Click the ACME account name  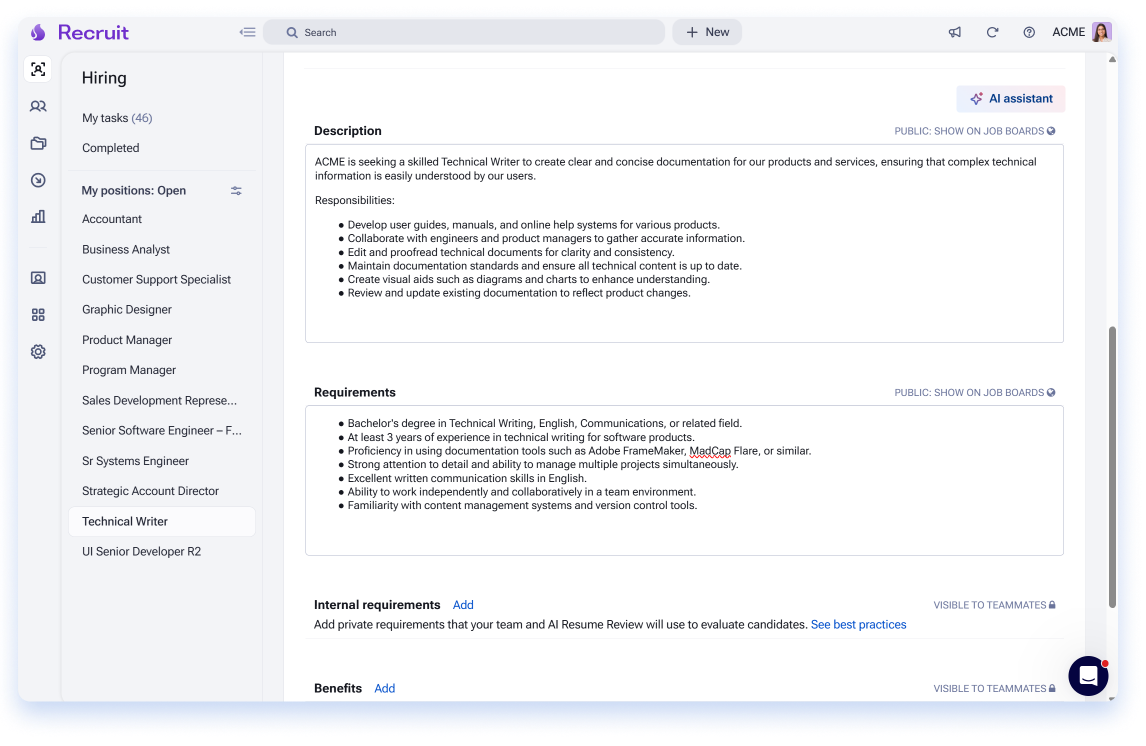coord(1068,32)
